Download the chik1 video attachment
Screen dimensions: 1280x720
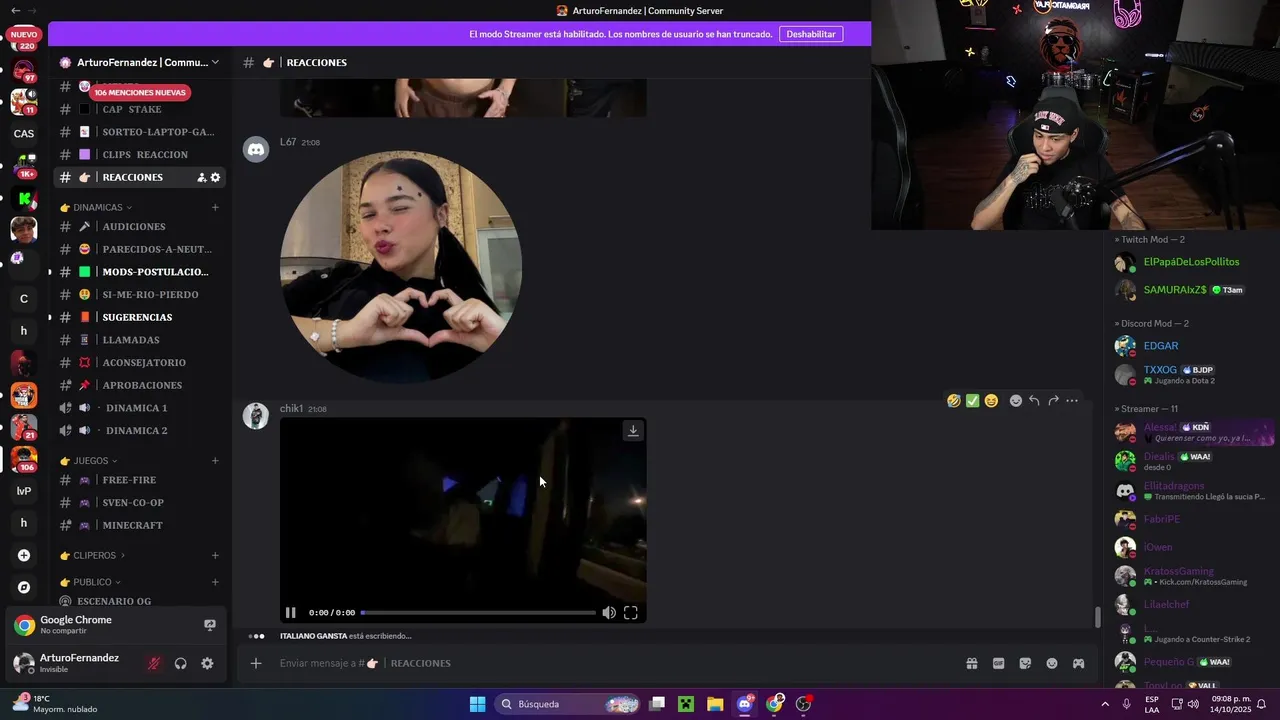633,431
